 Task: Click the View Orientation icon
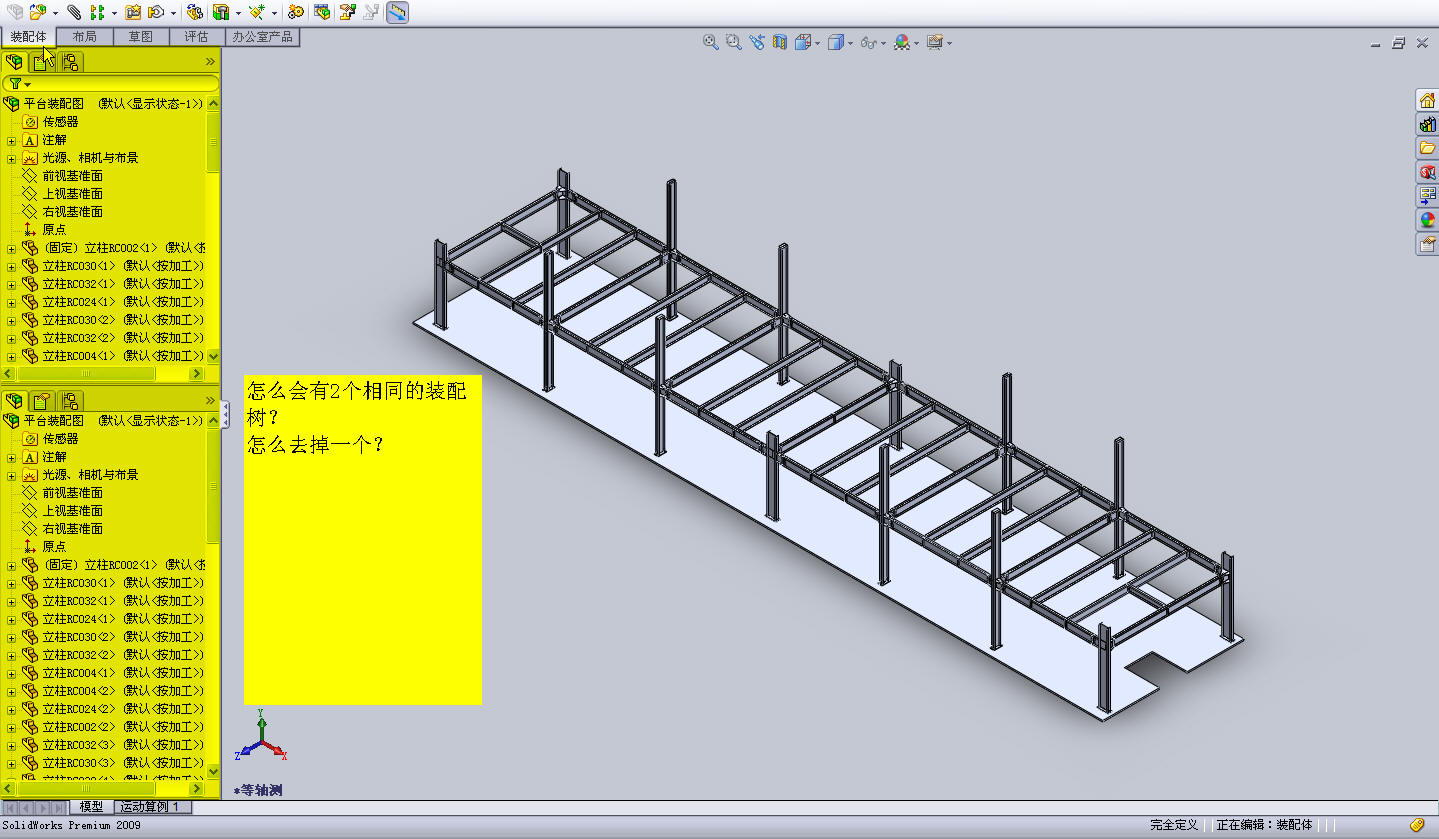(x=803, y=42)
